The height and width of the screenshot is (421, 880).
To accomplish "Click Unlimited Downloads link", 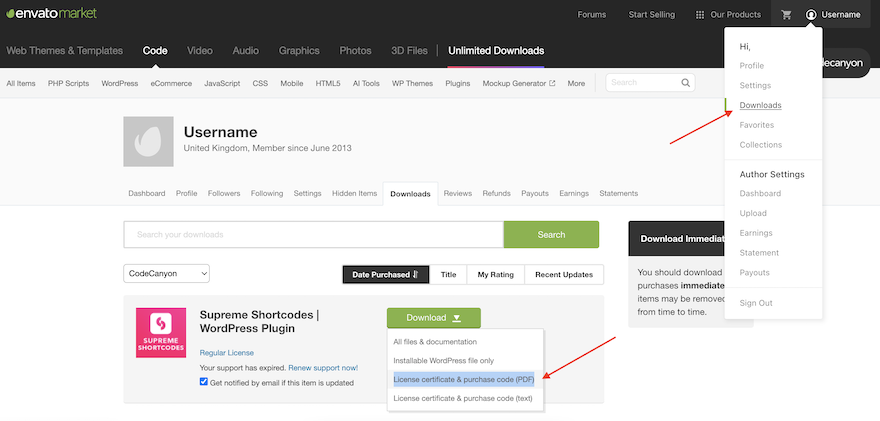I will pyautogui.click(x=496, y=51).
